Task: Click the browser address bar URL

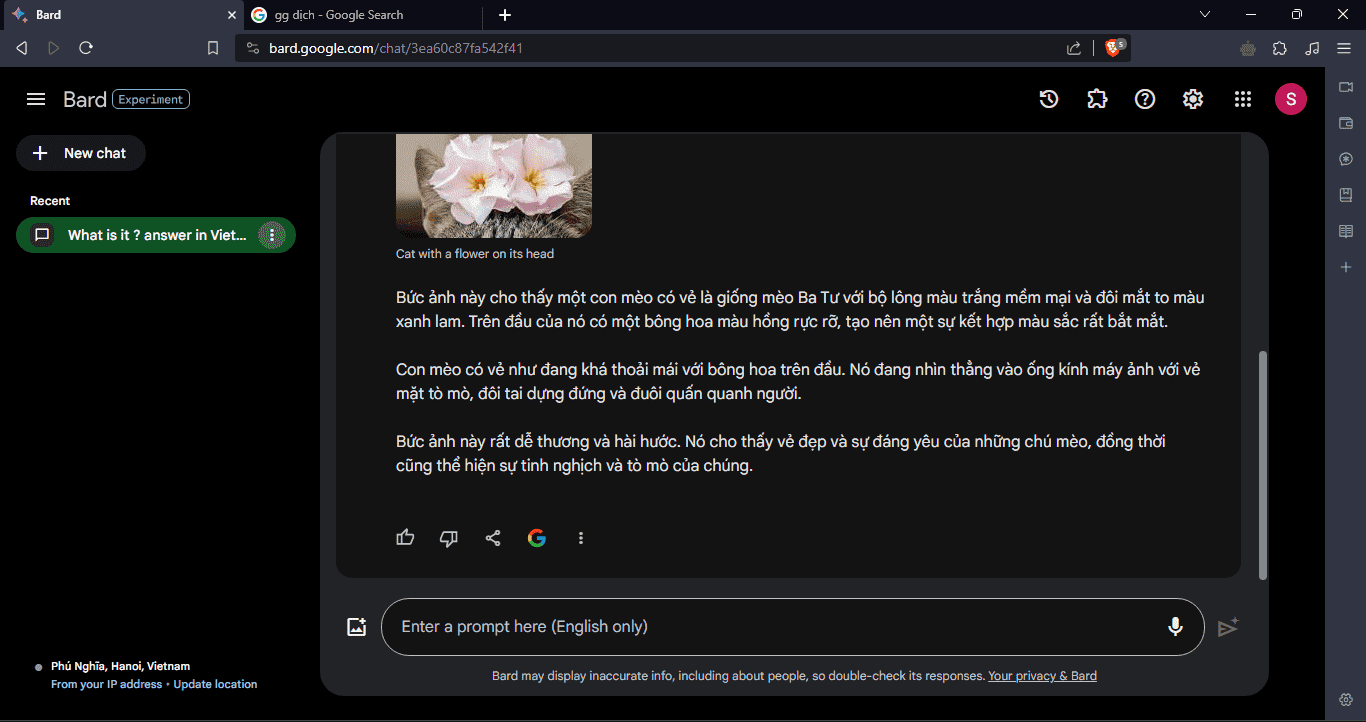Action: (x=396, y=48)
